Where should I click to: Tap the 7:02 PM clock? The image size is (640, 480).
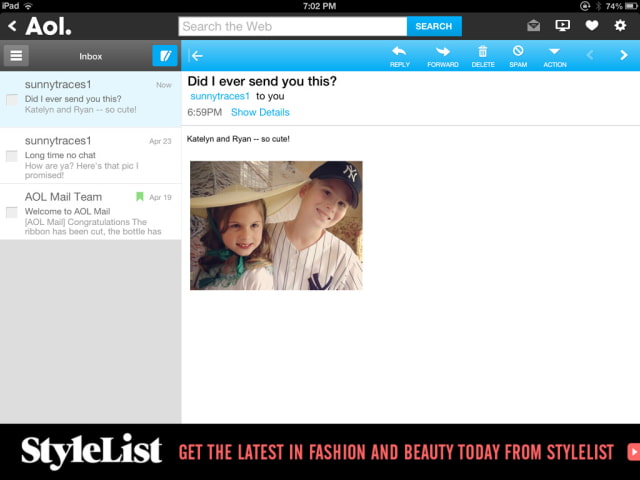(x=320, y=6)
